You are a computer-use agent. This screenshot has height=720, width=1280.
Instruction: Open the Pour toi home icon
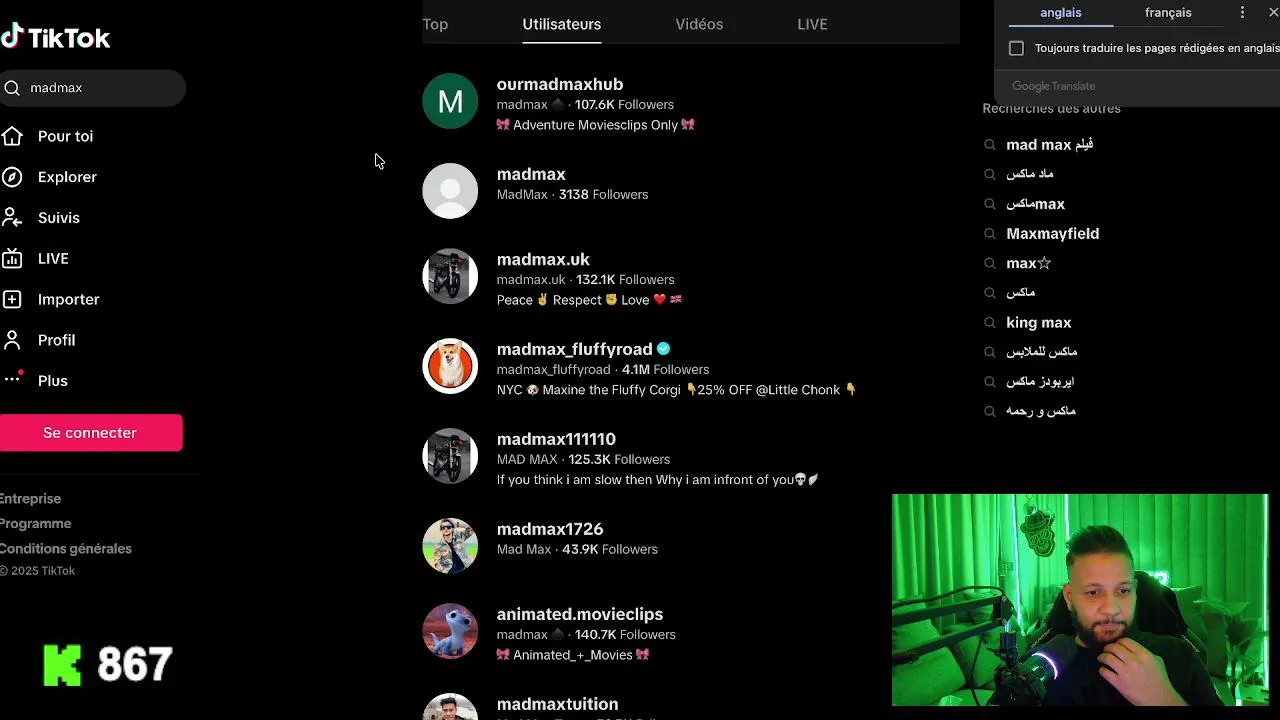pyautogui.click(x=12, y=136)
